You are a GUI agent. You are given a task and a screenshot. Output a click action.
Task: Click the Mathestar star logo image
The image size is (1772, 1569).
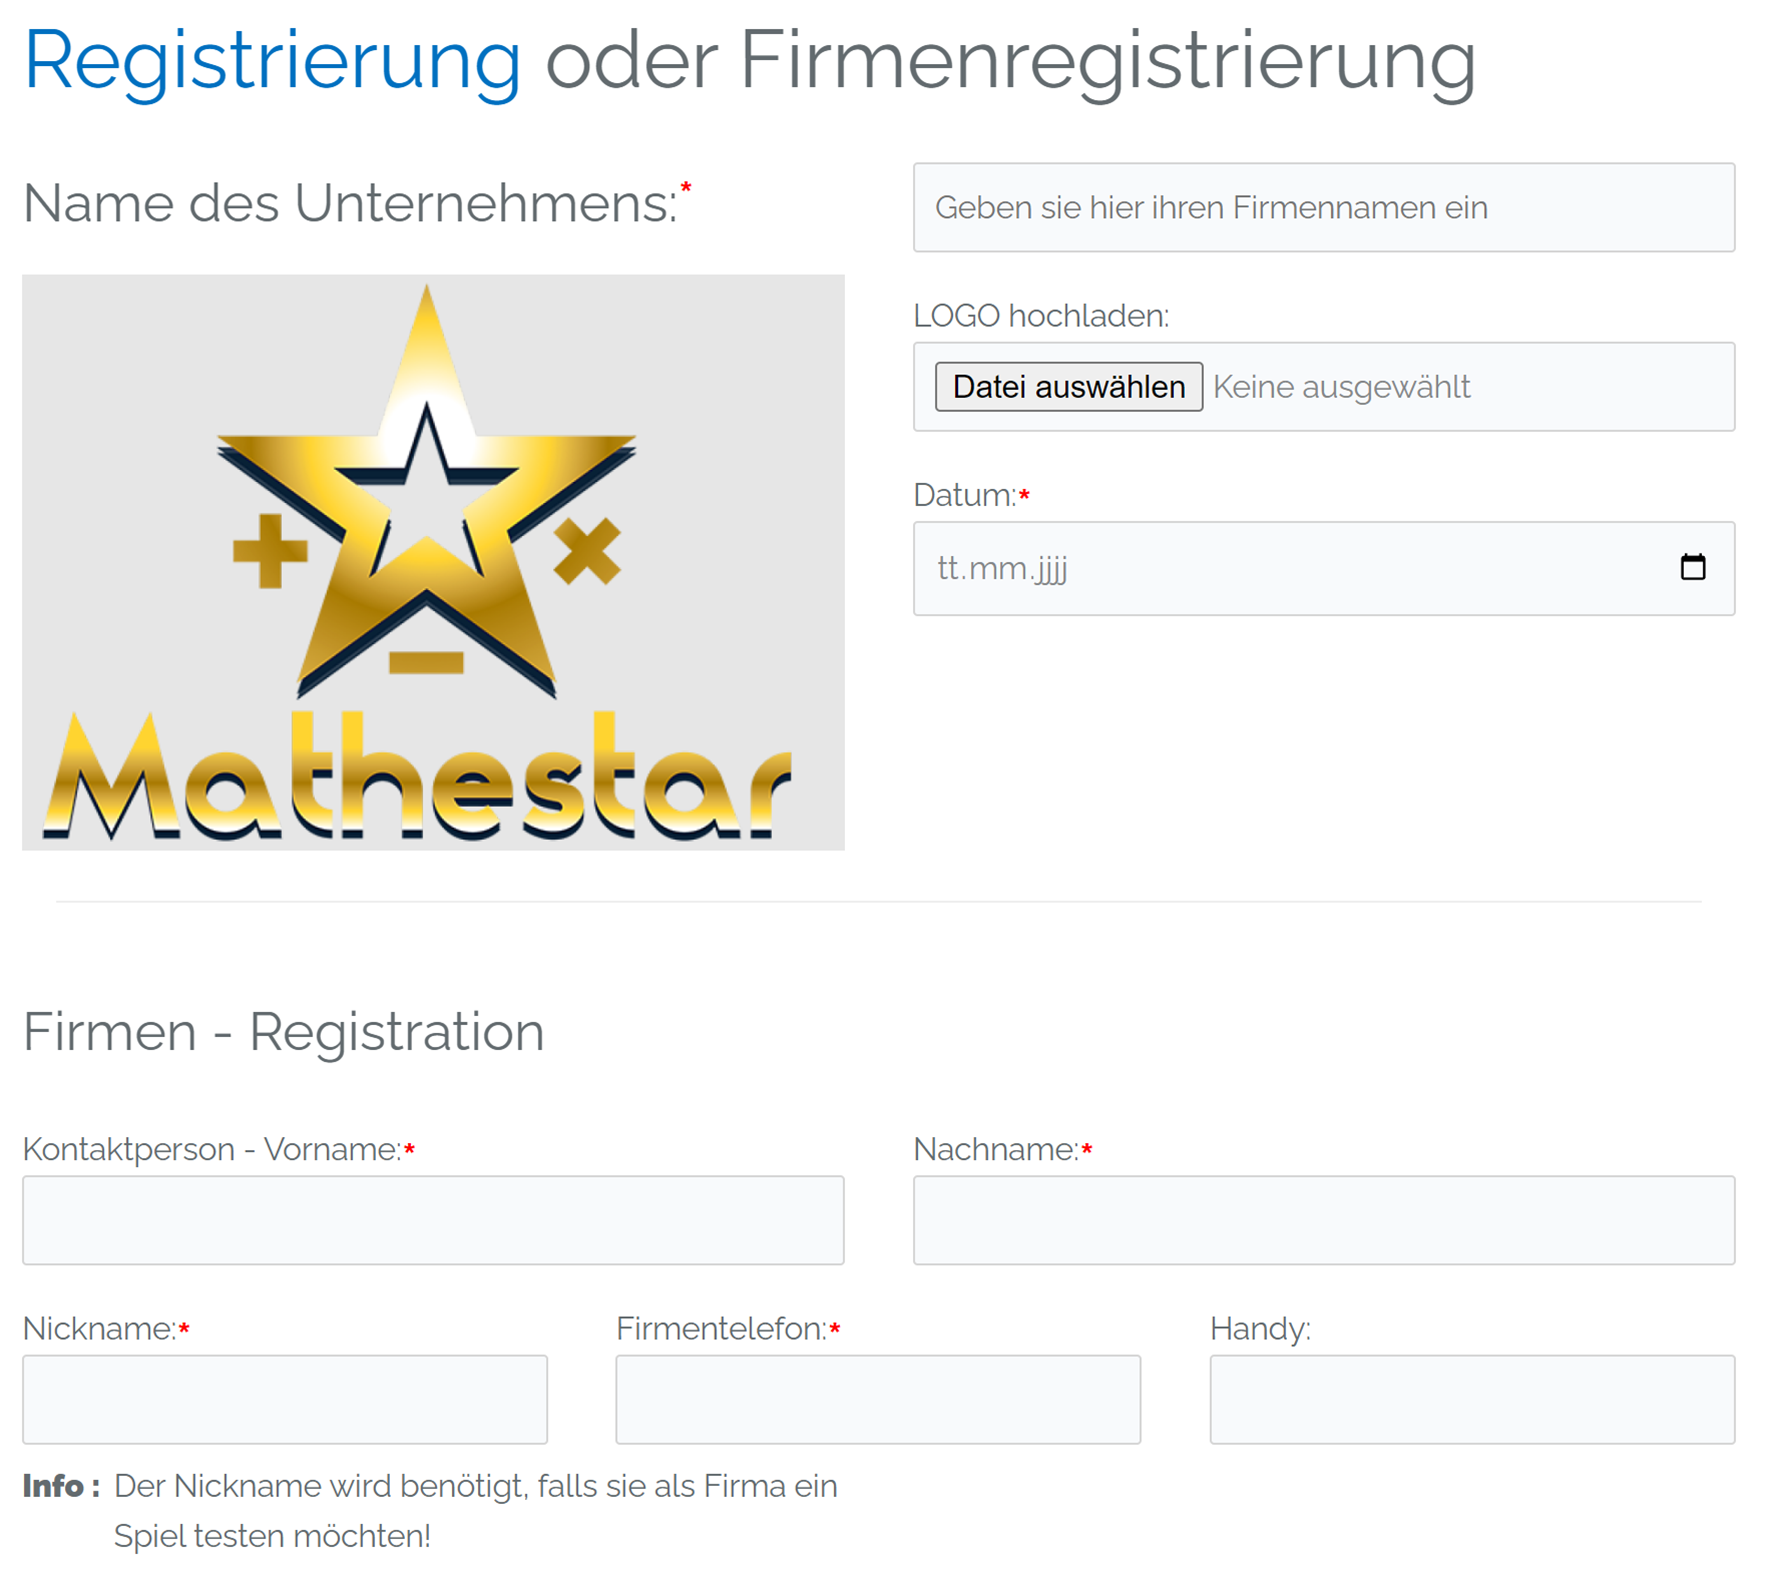[433, 562]
